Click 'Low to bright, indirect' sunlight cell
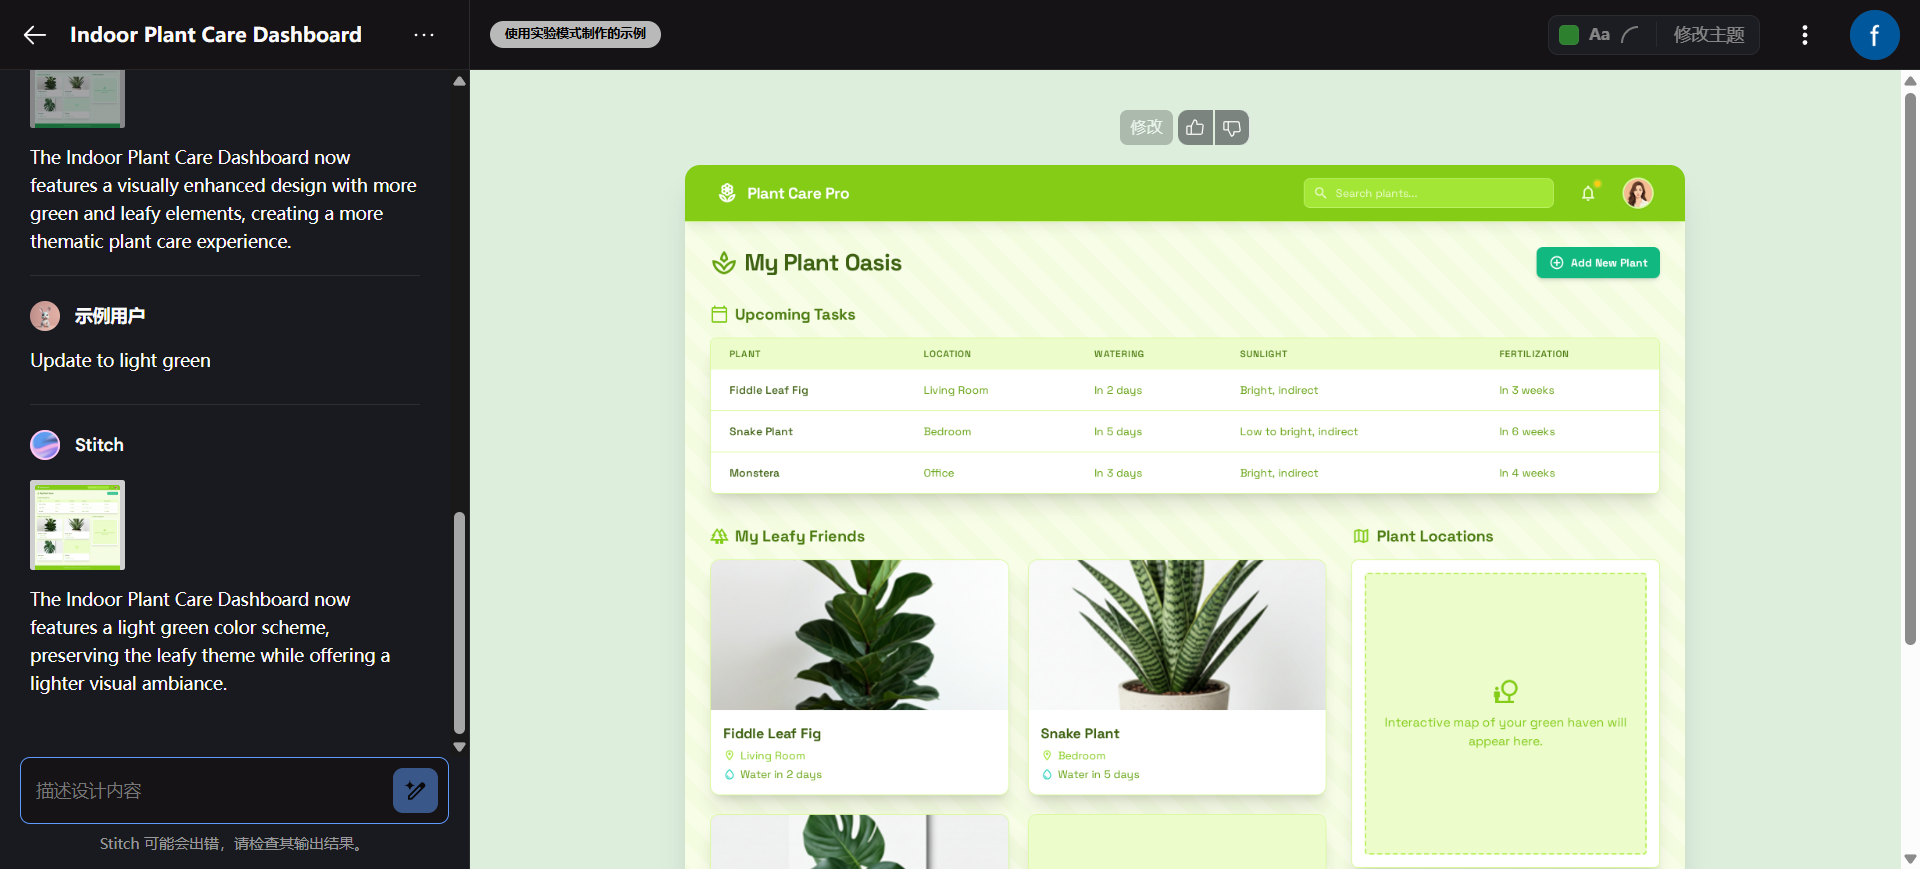1920x869 pixels. [x=1299, y=432]
